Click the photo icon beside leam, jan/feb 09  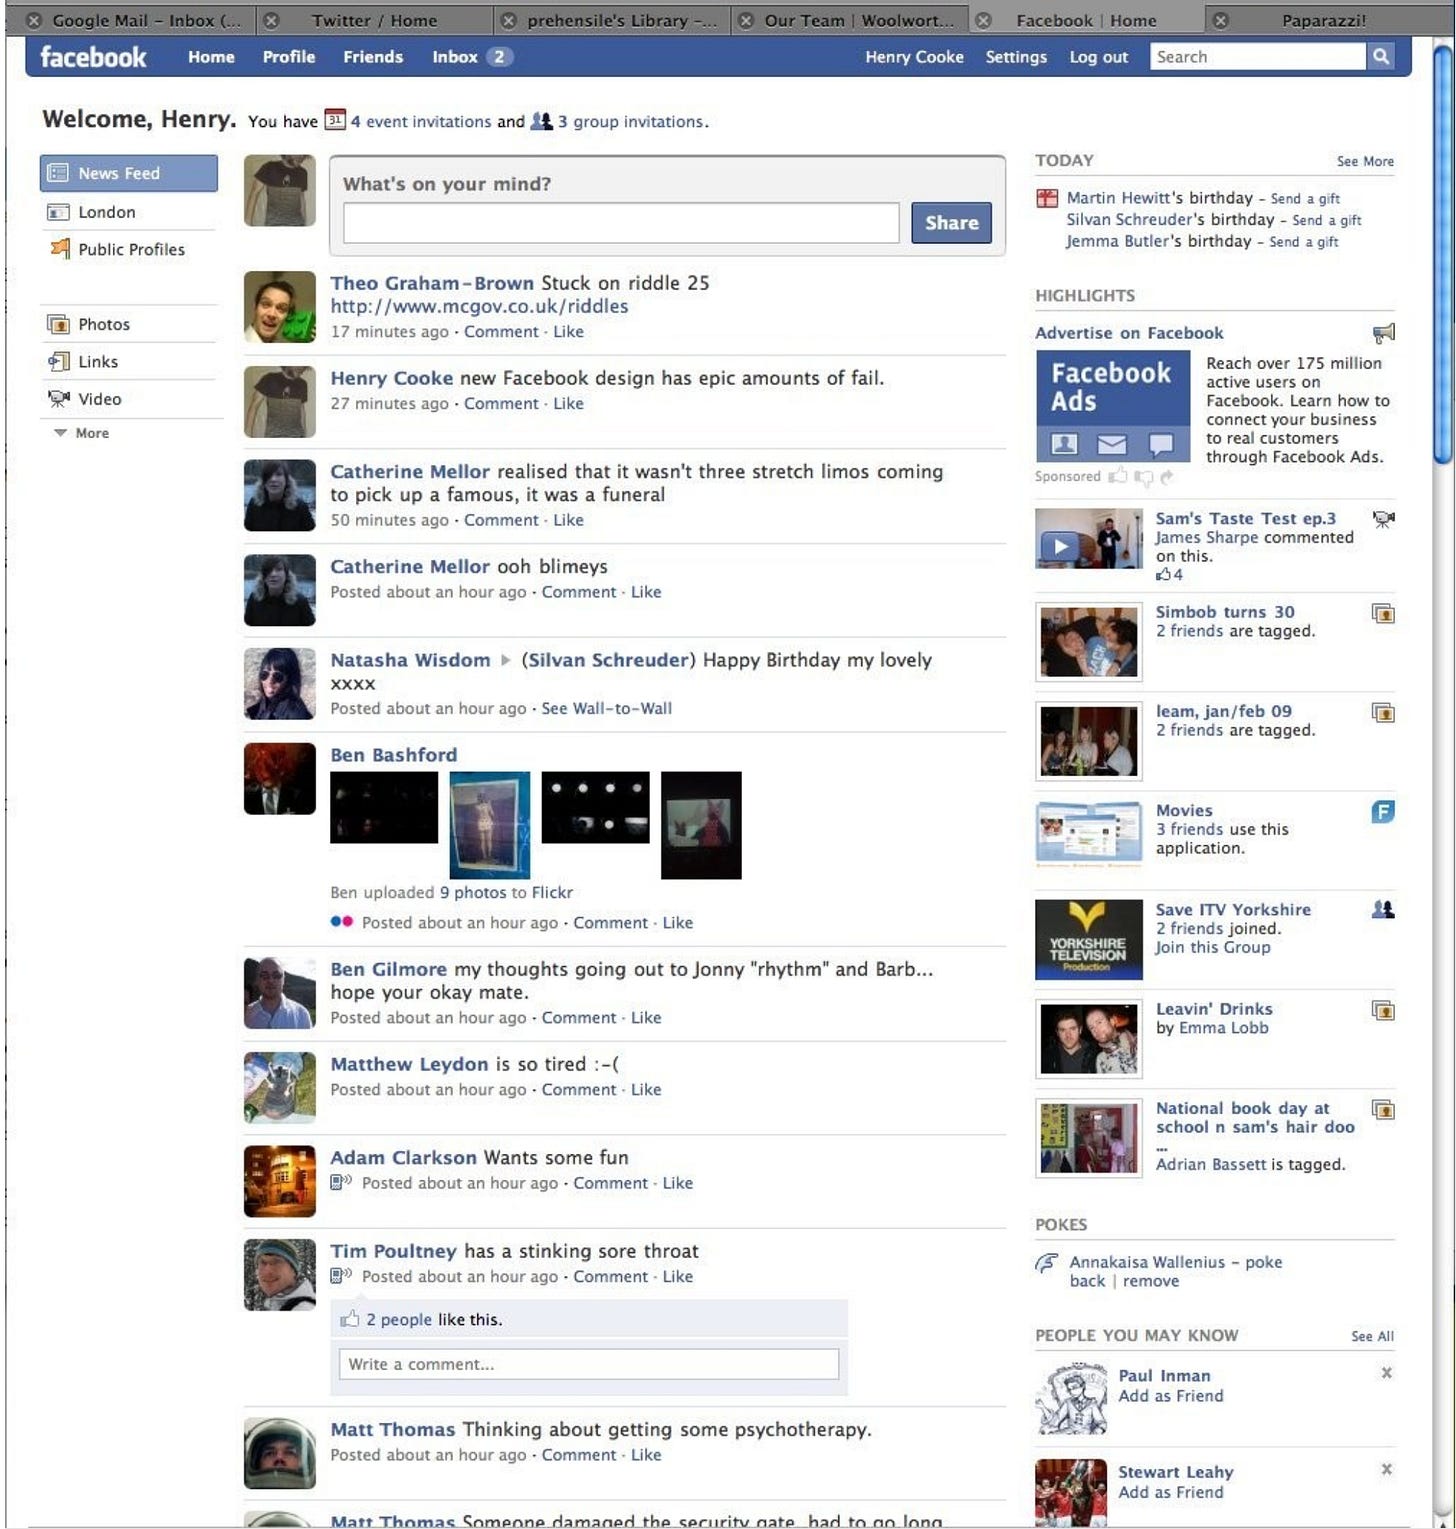[x=1383, y=712]
